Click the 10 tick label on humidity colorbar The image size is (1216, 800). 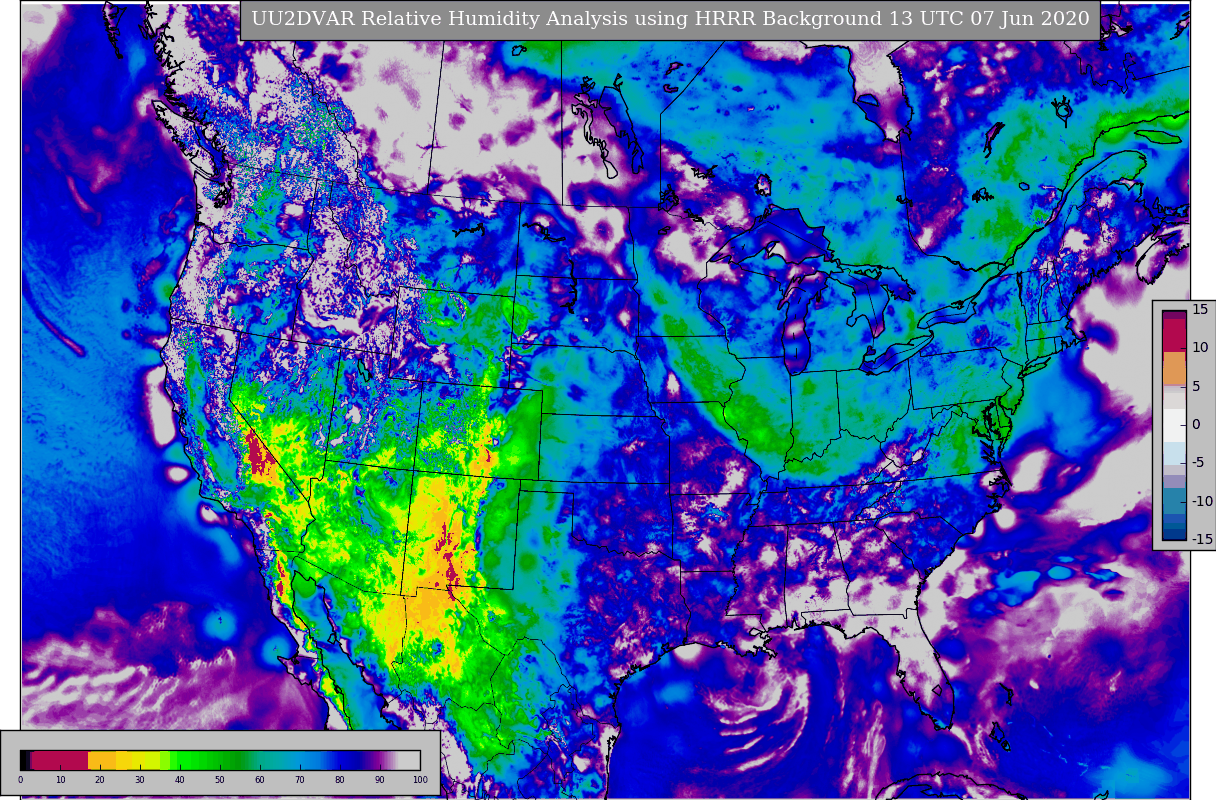[60, 780]
